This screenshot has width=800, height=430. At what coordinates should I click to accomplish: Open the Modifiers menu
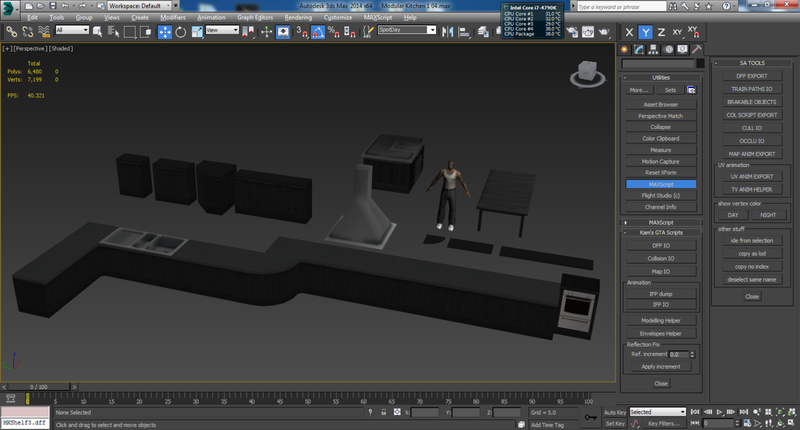tap(173, 17)
